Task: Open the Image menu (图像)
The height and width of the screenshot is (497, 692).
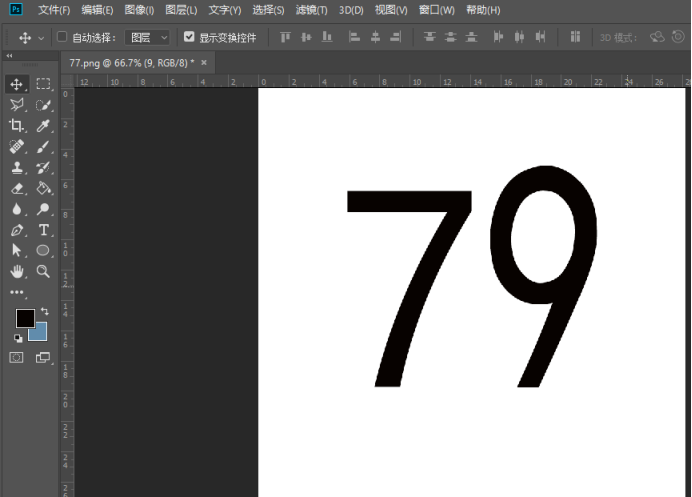Action: [x=139, y=10]
